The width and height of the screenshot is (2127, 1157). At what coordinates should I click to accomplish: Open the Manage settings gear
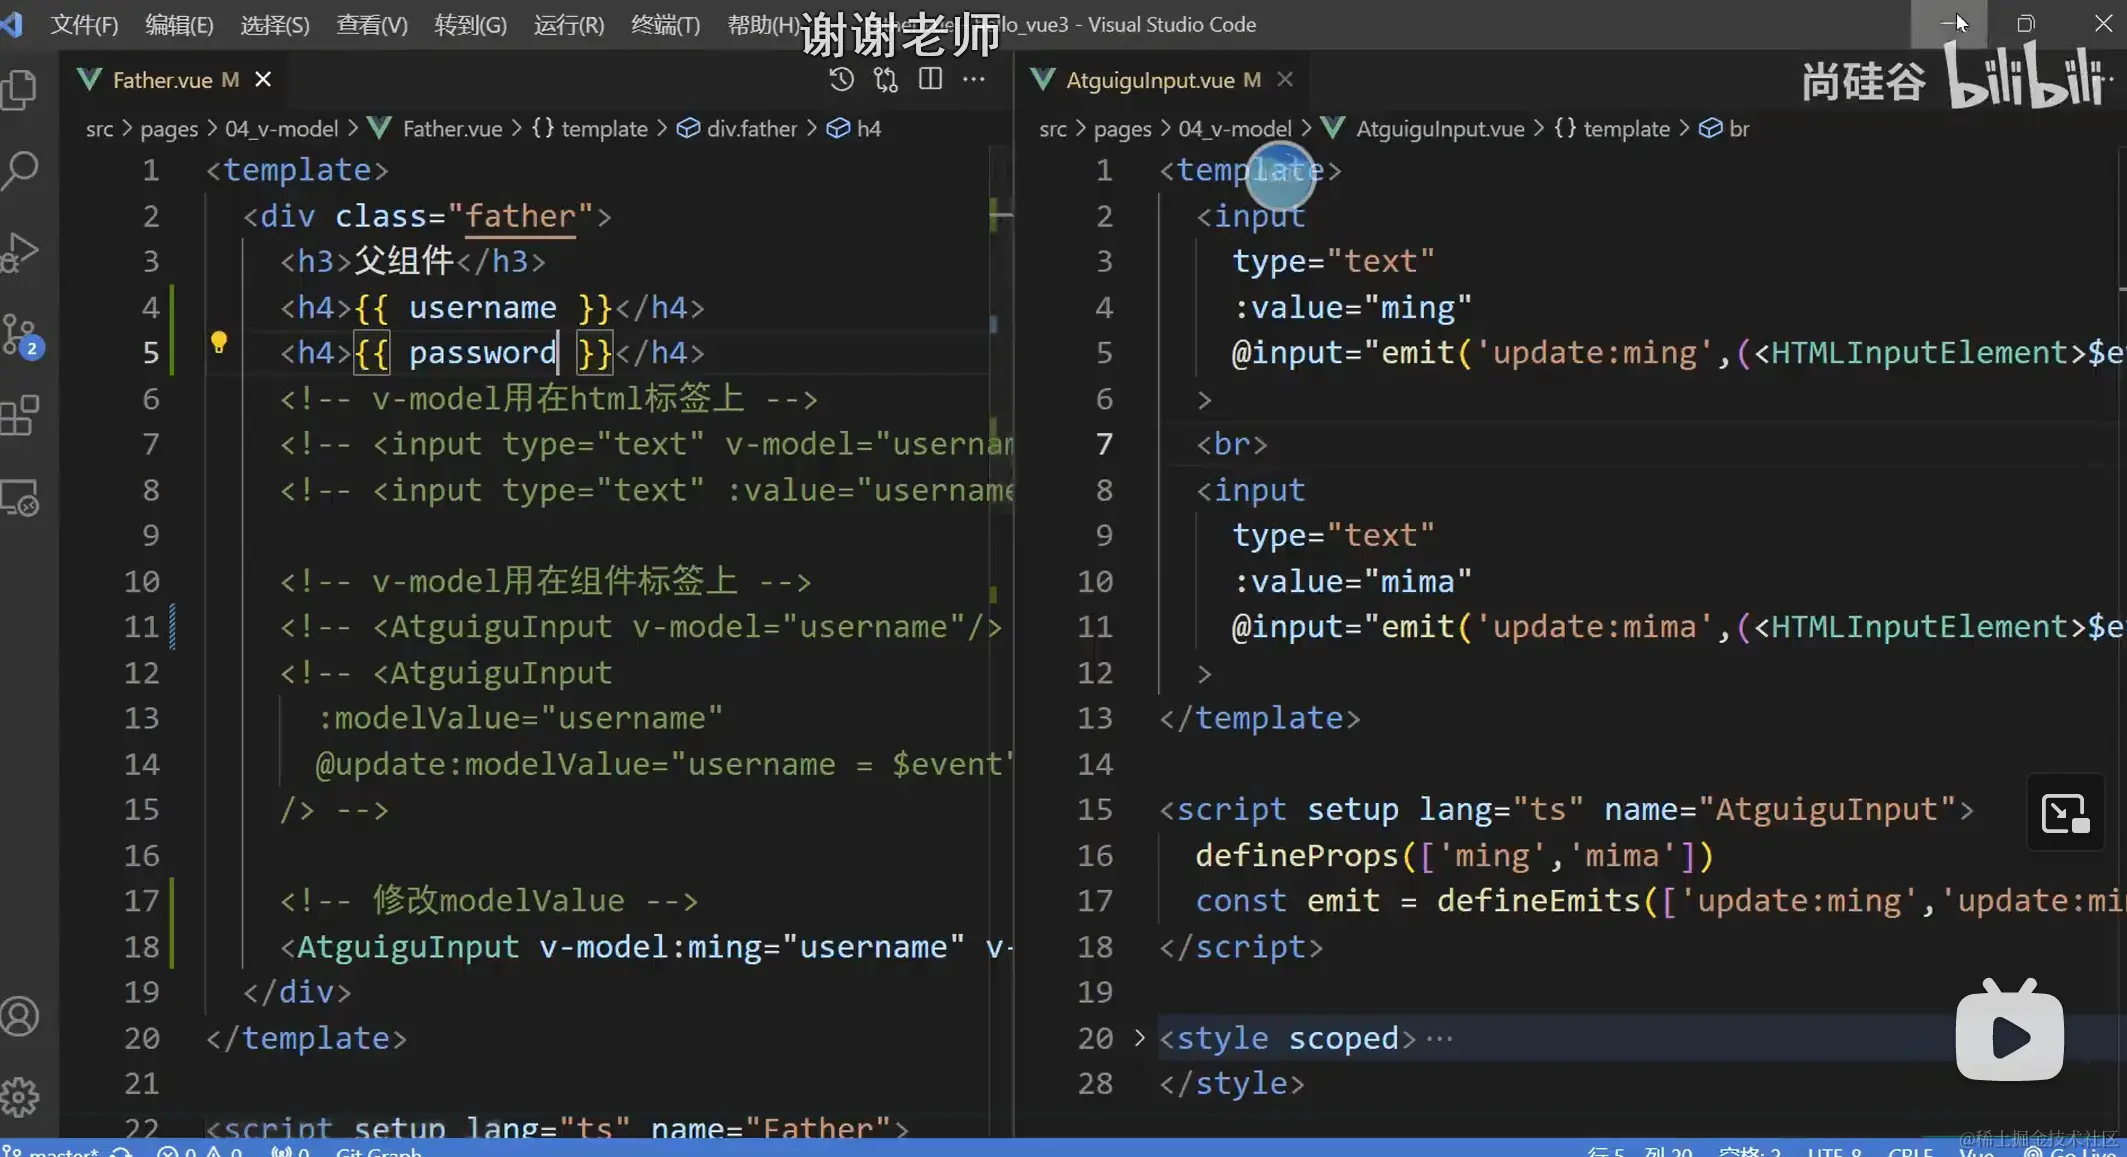pyautogui.click(x=20, y=1097)
